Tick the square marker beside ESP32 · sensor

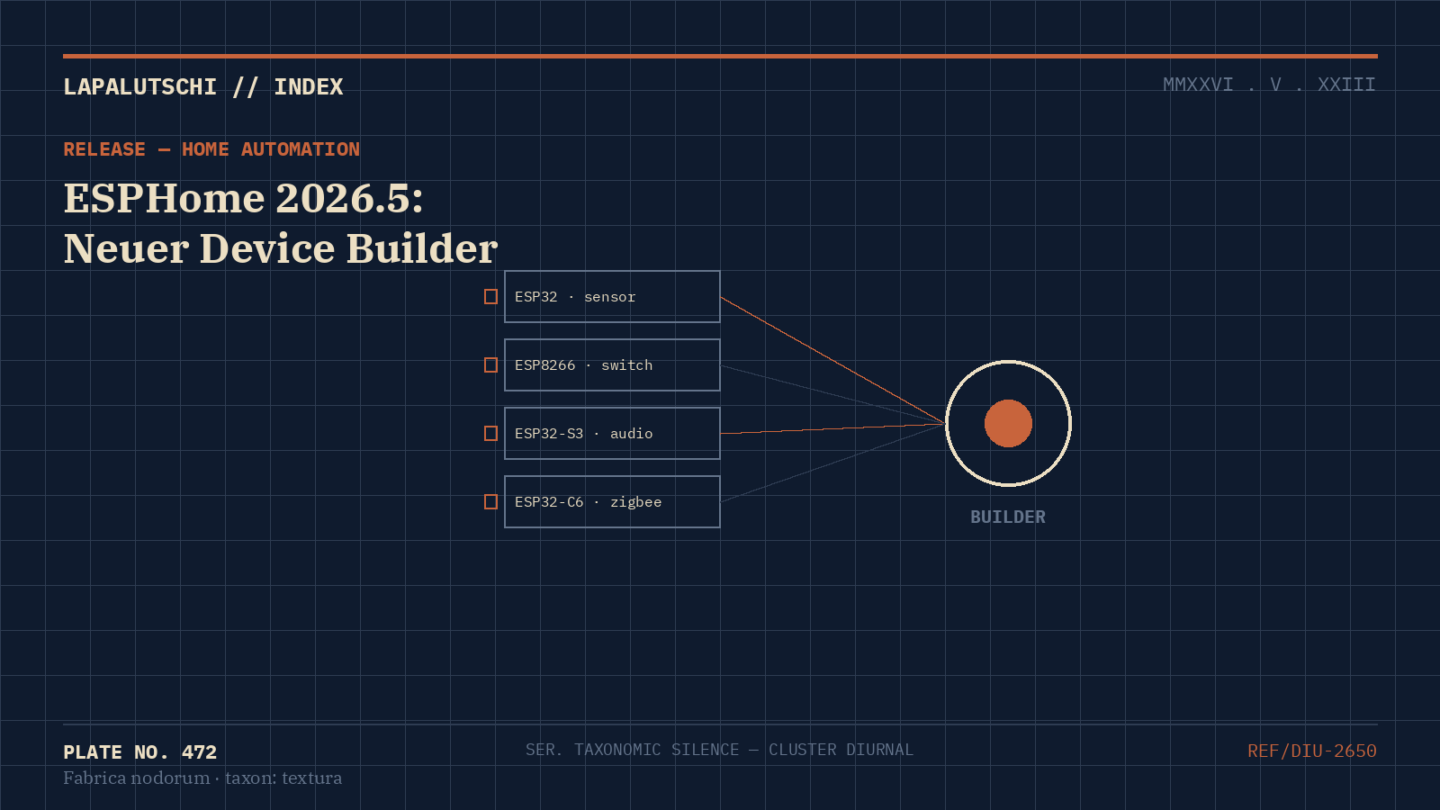point(490,297)
